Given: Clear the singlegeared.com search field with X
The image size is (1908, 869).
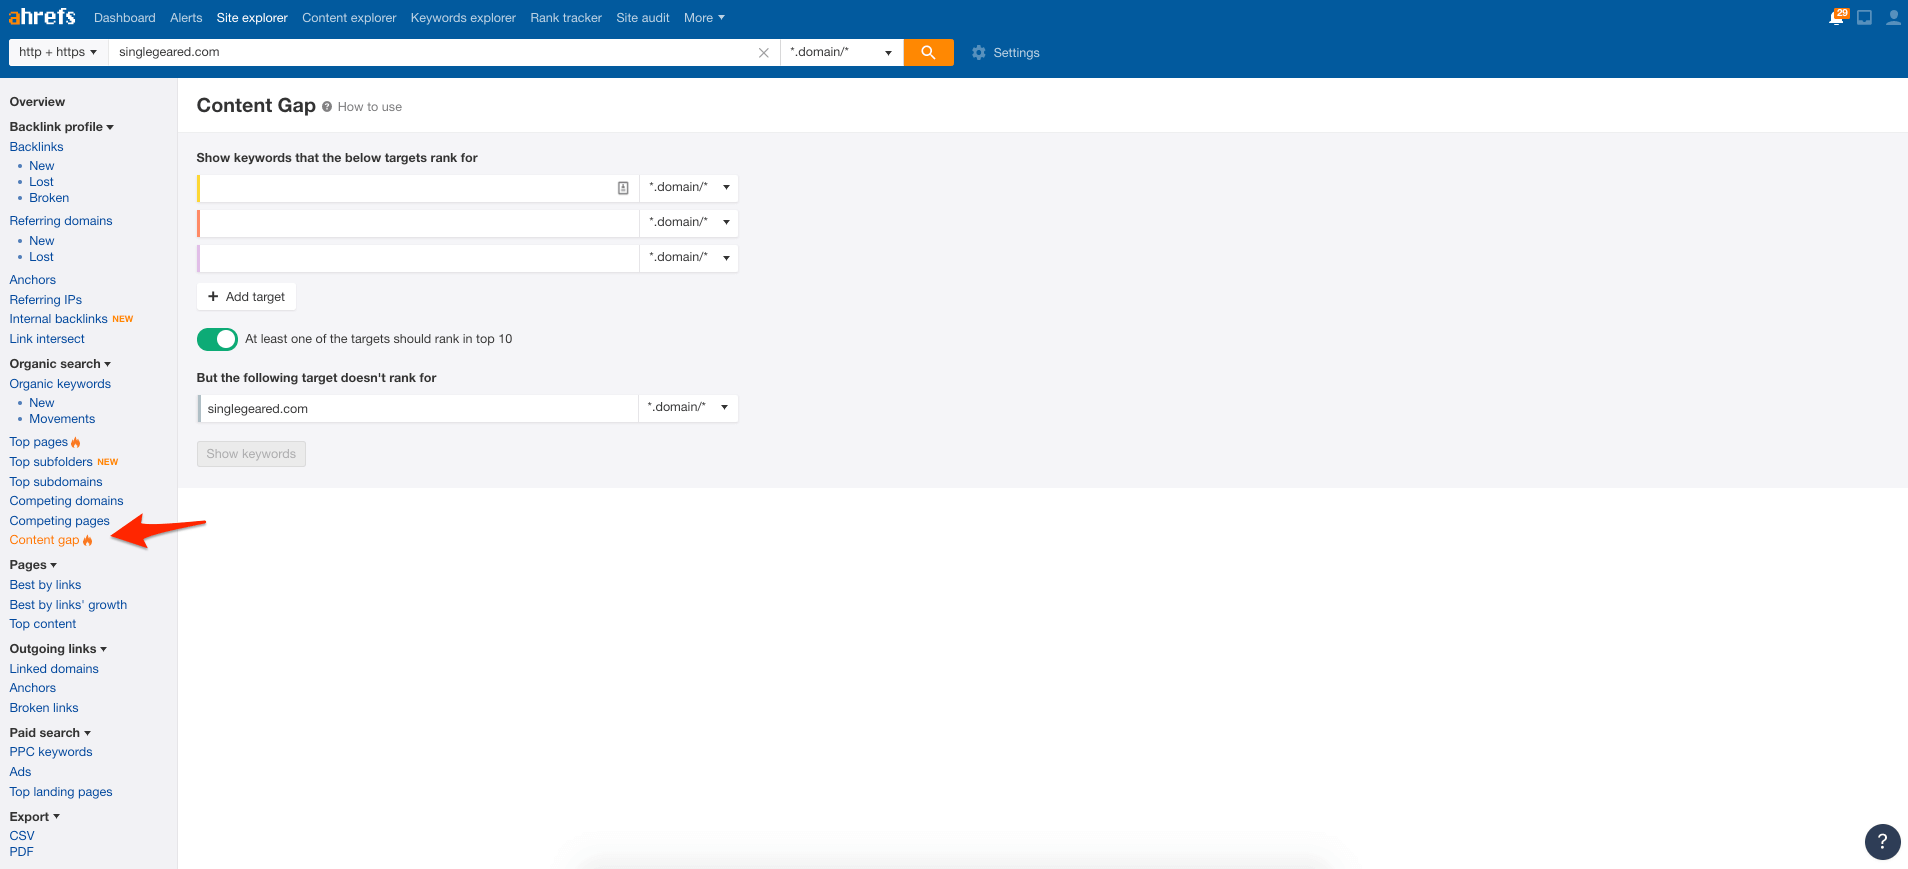Looking at the screenshot, I should pyautogui.click(x=764, y=53).
